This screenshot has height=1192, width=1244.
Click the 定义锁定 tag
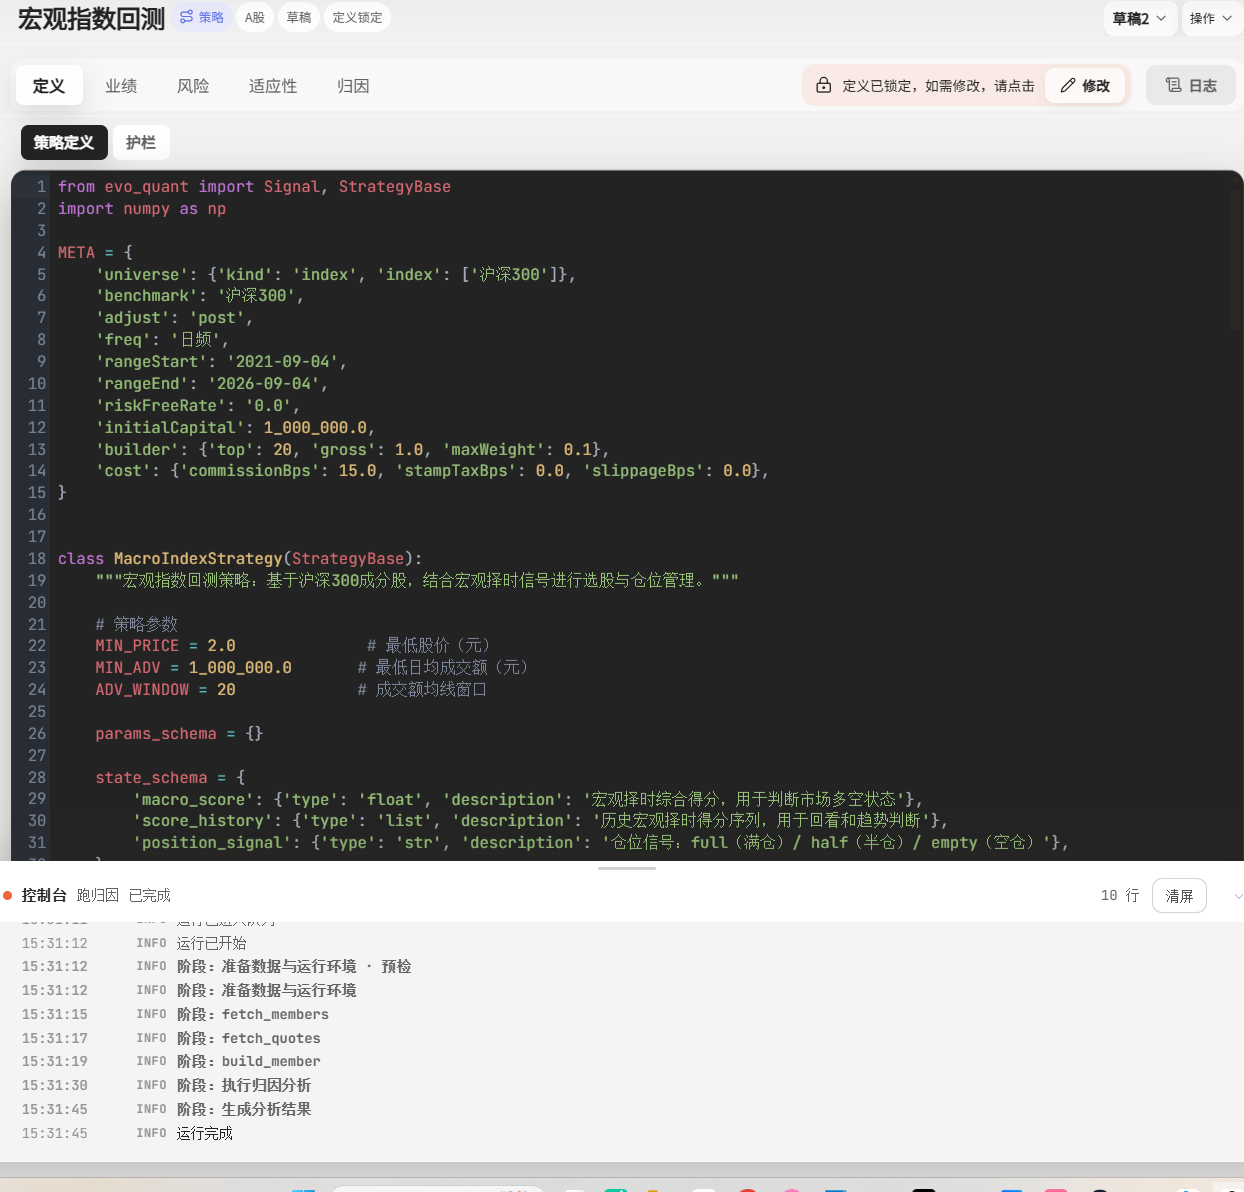357,17
